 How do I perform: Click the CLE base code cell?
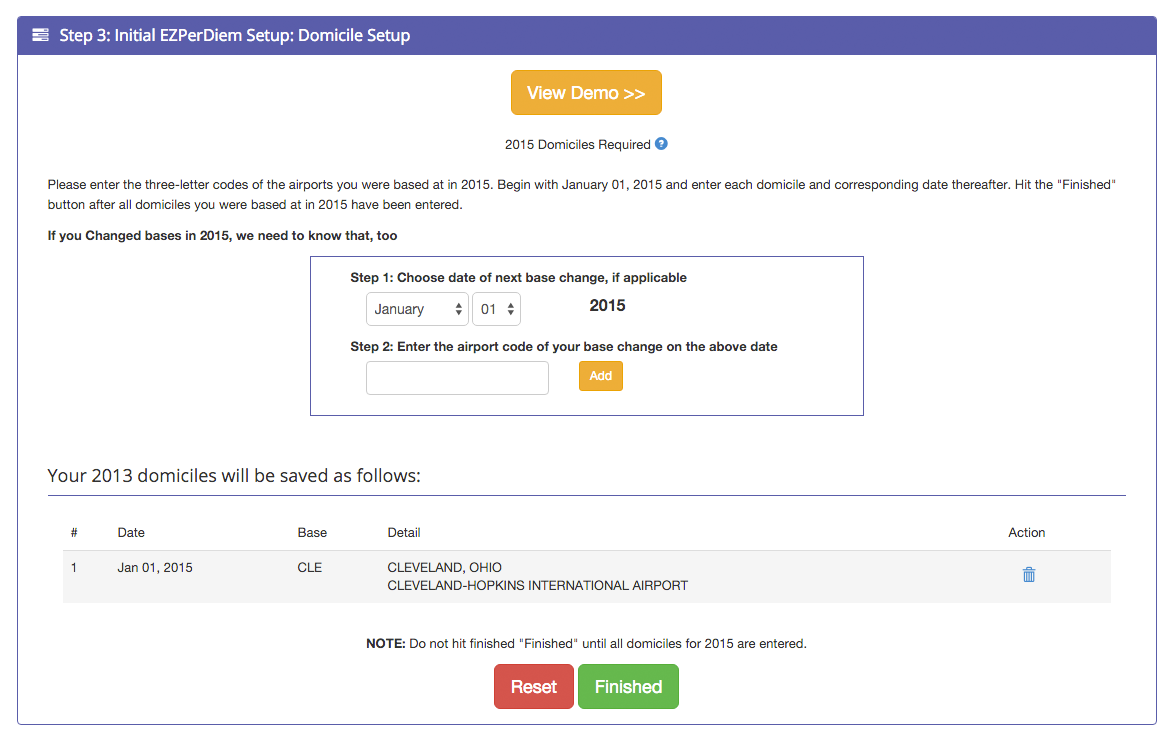click(310, 568)
